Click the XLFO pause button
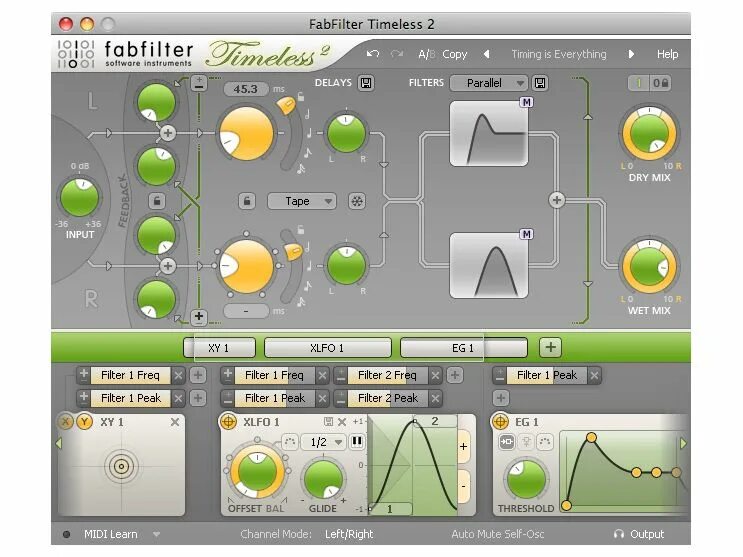 [x=357, y=442]
